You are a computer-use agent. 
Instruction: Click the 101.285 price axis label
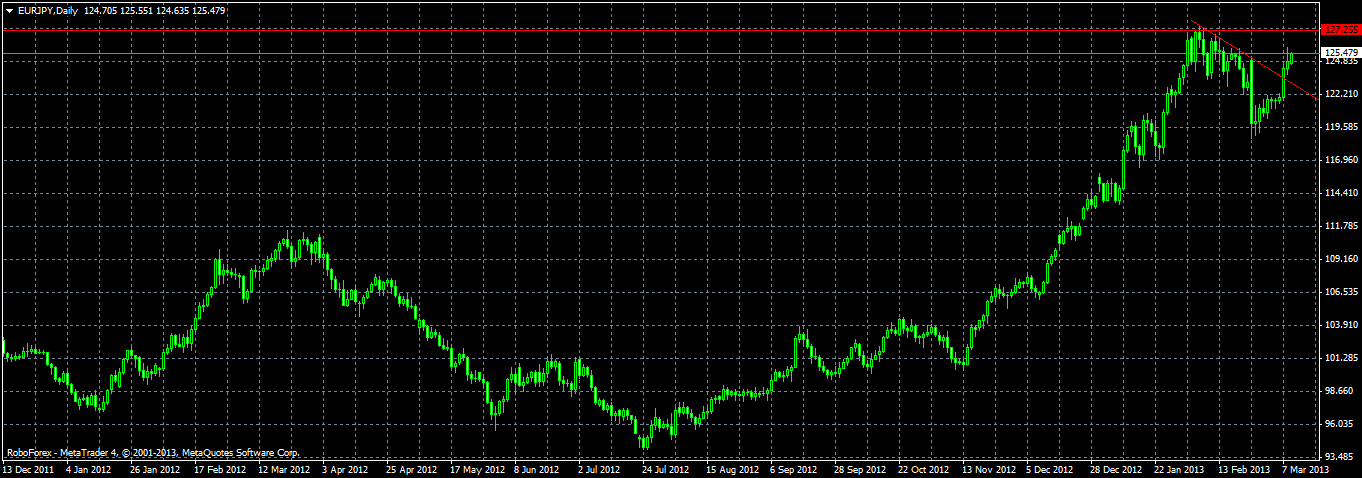[x=1339, y=358]
